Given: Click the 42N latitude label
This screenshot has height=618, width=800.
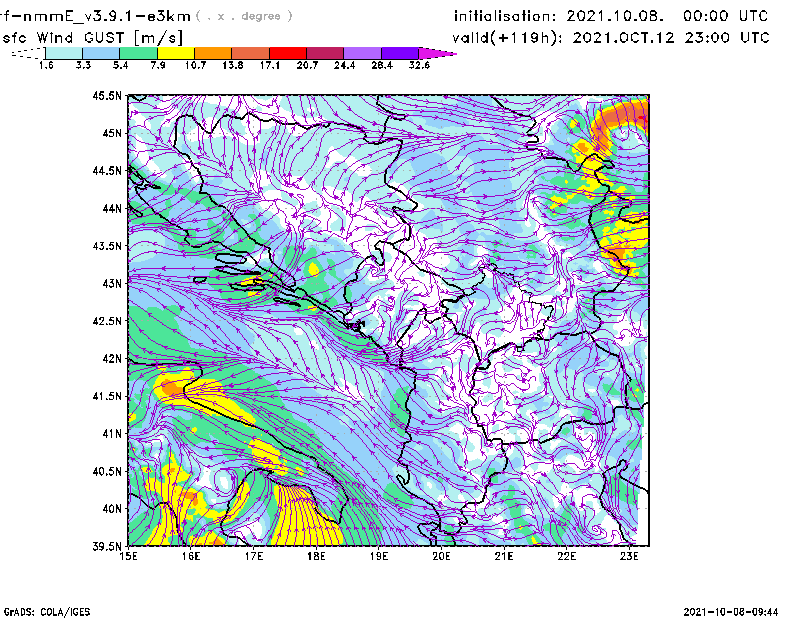Looking at the screenshot, I should click(112, 359).
